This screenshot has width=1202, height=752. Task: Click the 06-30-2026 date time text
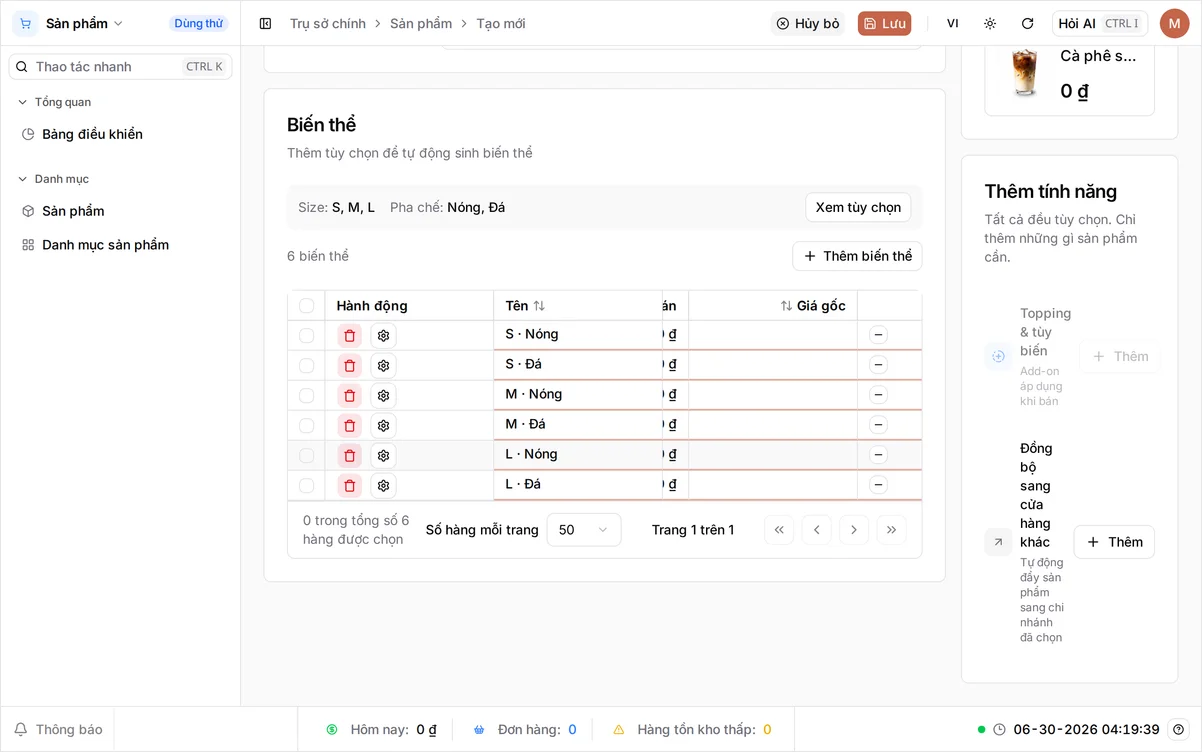point(1086,729)
